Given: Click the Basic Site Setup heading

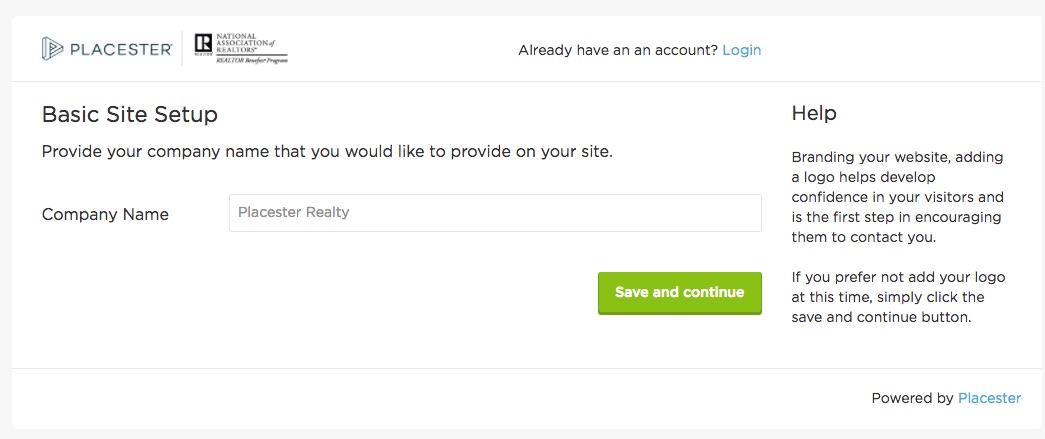Looking at the screenshot, I should tap(130, 115).
